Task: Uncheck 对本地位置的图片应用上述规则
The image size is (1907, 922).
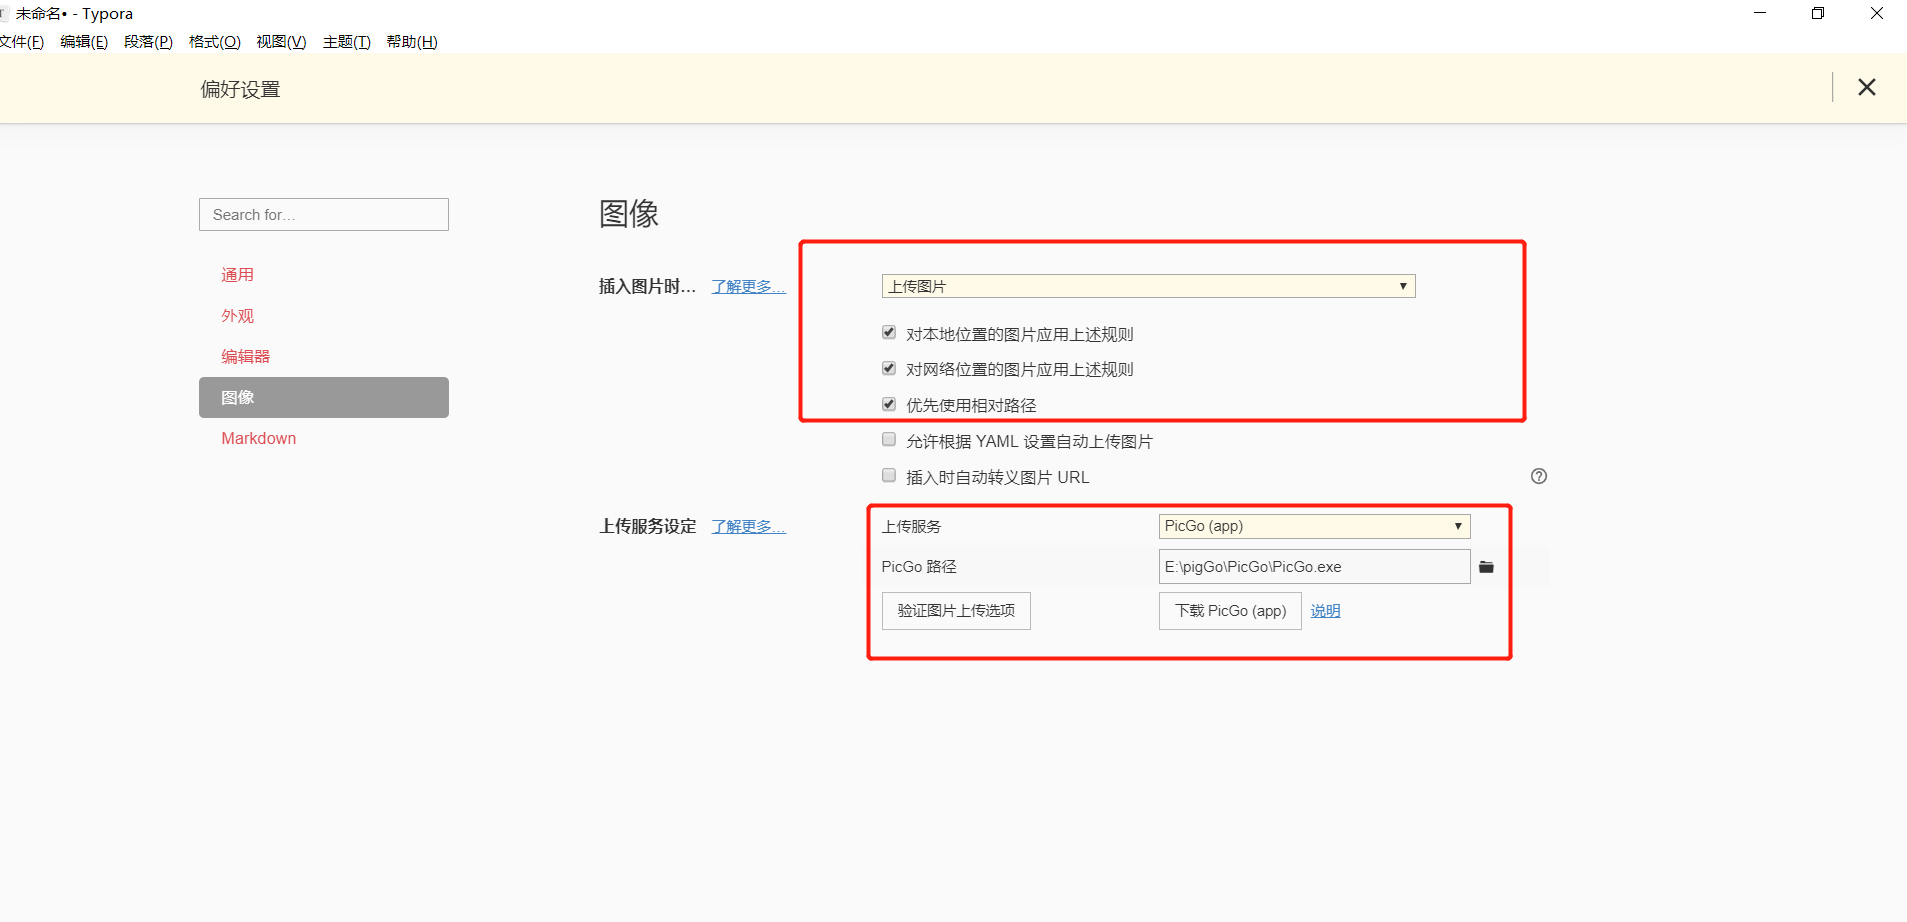Action: click(x=888, y=332)
